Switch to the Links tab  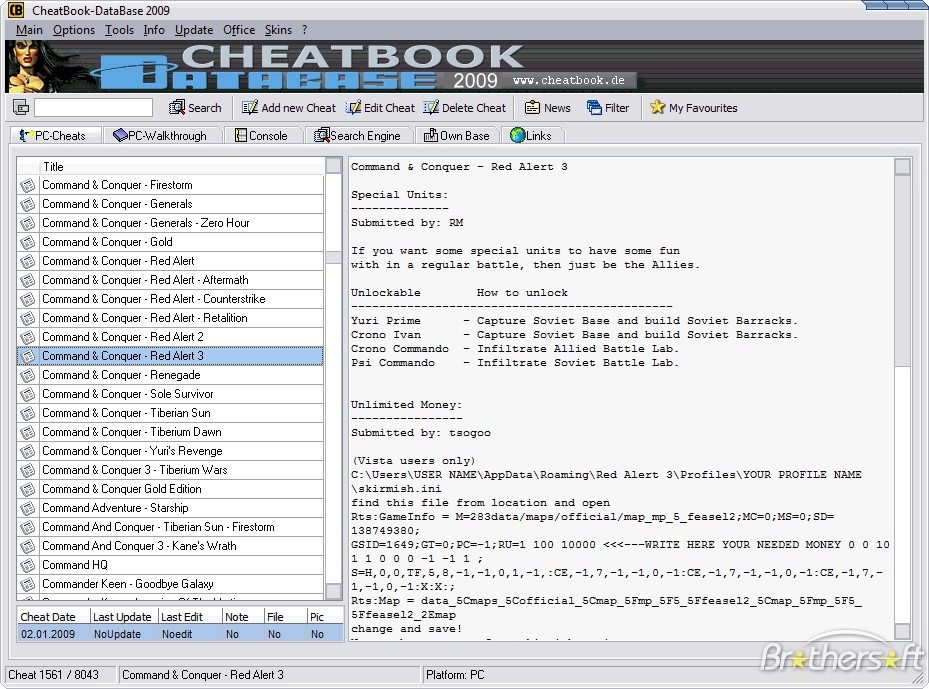(x=532, y=136)
